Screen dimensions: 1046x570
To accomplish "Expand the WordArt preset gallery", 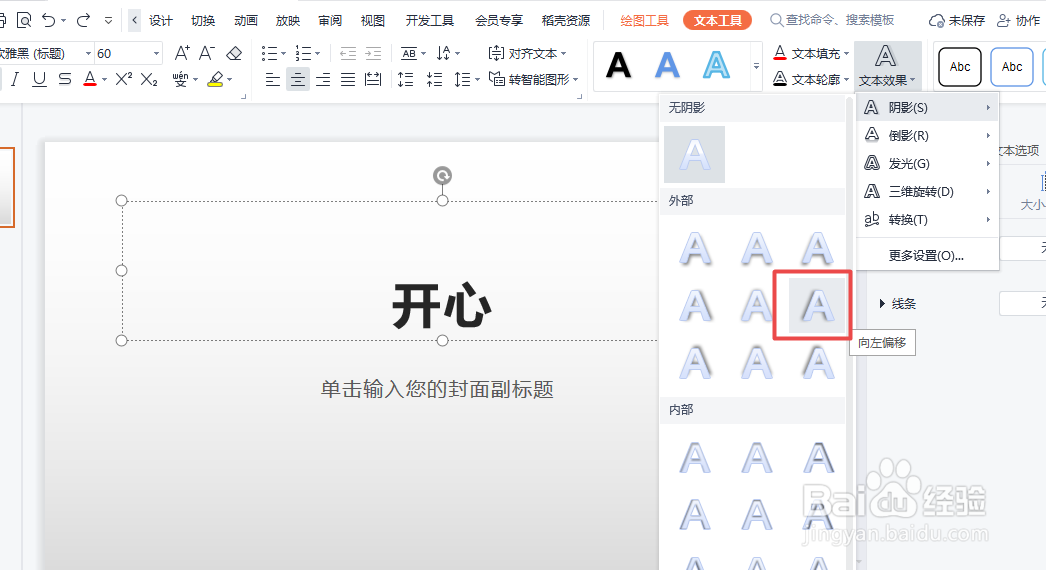I will (756, 66).
